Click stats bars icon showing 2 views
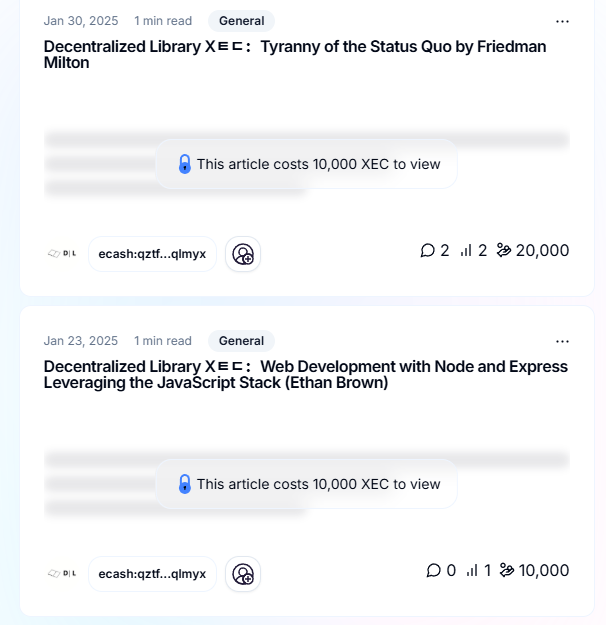The image size is (606, 625). point(466,251)
